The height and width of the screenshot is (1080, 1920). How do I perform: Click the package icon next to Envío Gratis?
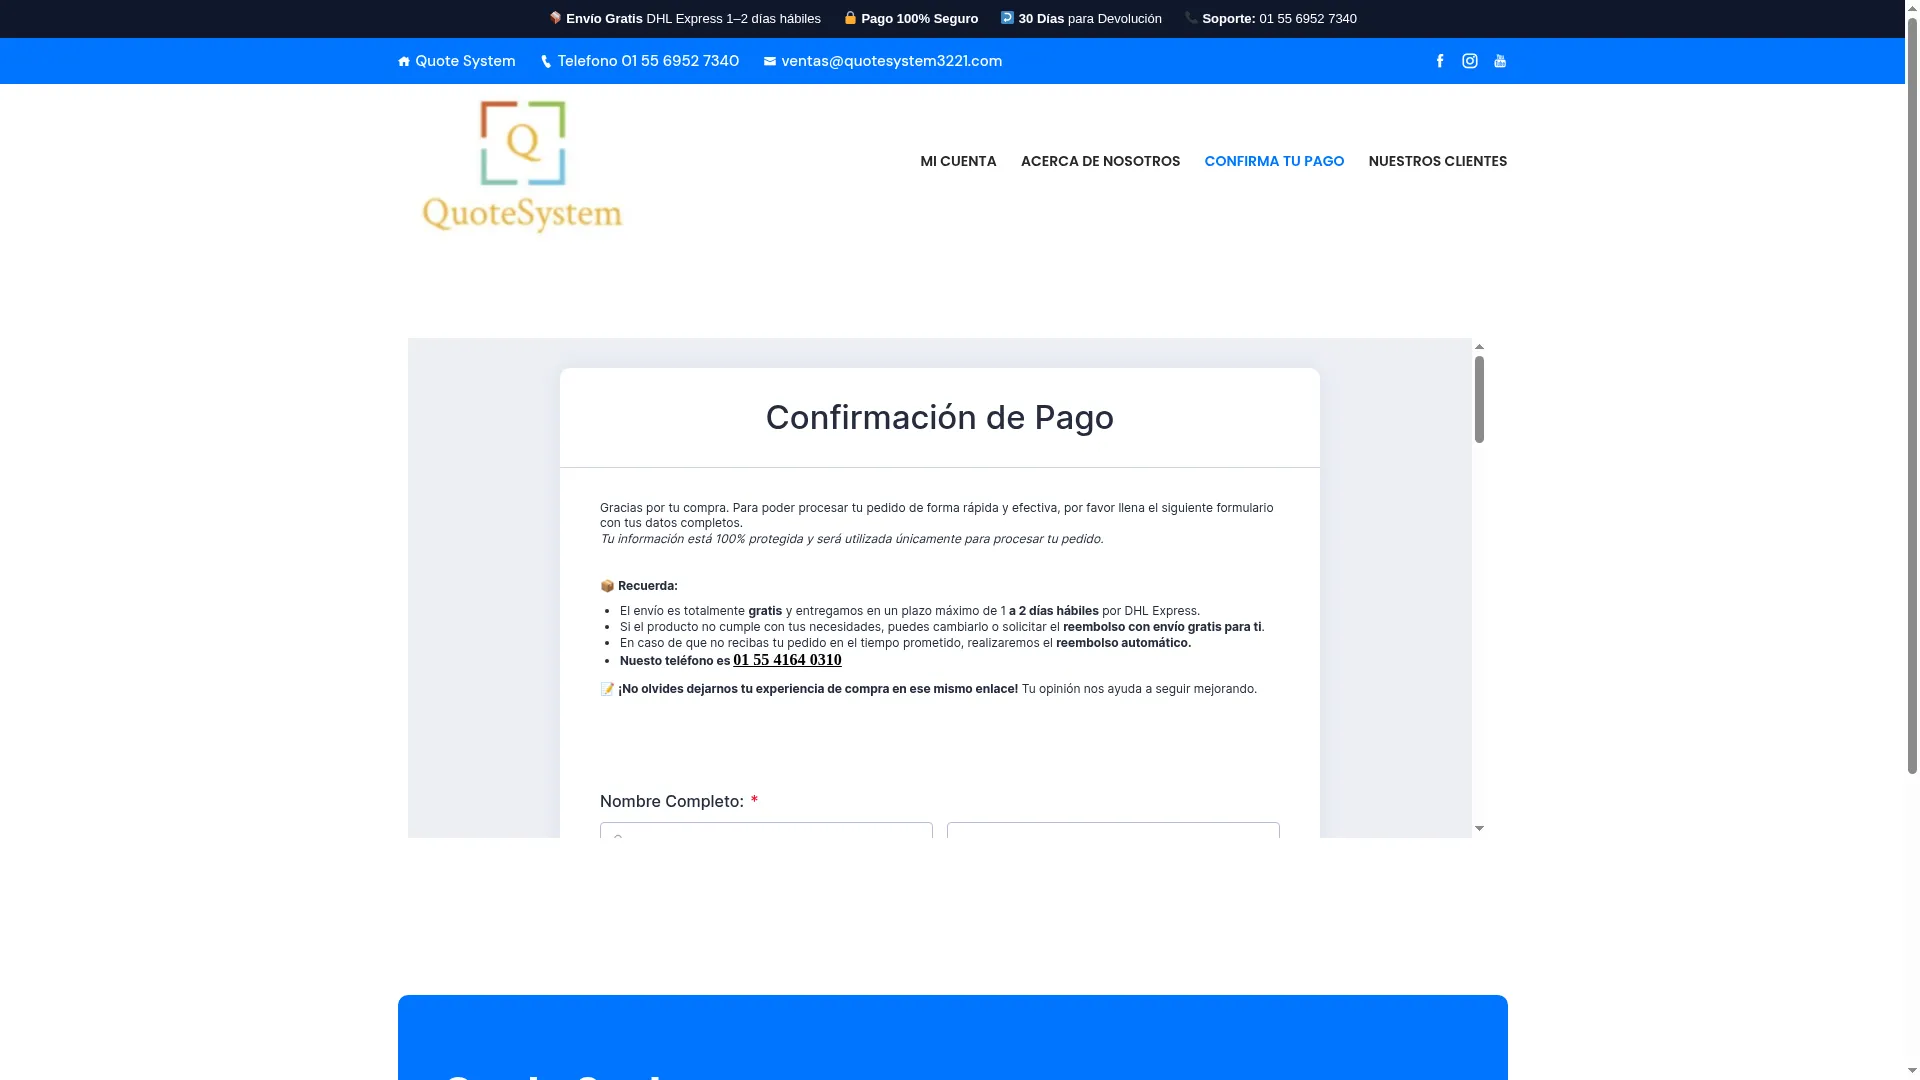(x=555, y=18)
